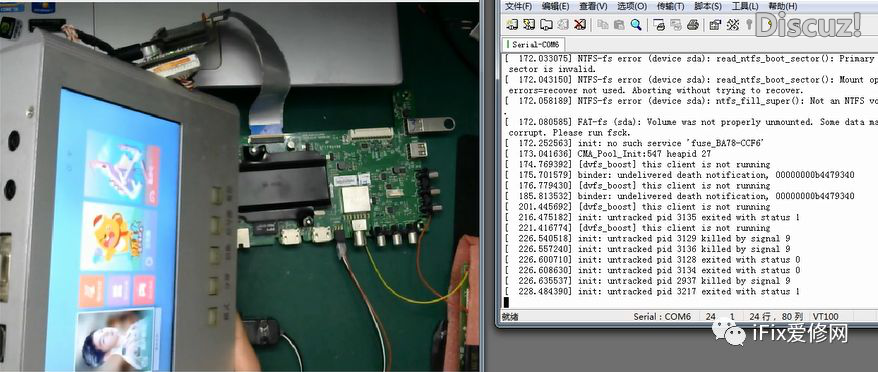878x372 pixels.
Task: Open the 工具(L) menu
Action: click(x=745, y=6)
